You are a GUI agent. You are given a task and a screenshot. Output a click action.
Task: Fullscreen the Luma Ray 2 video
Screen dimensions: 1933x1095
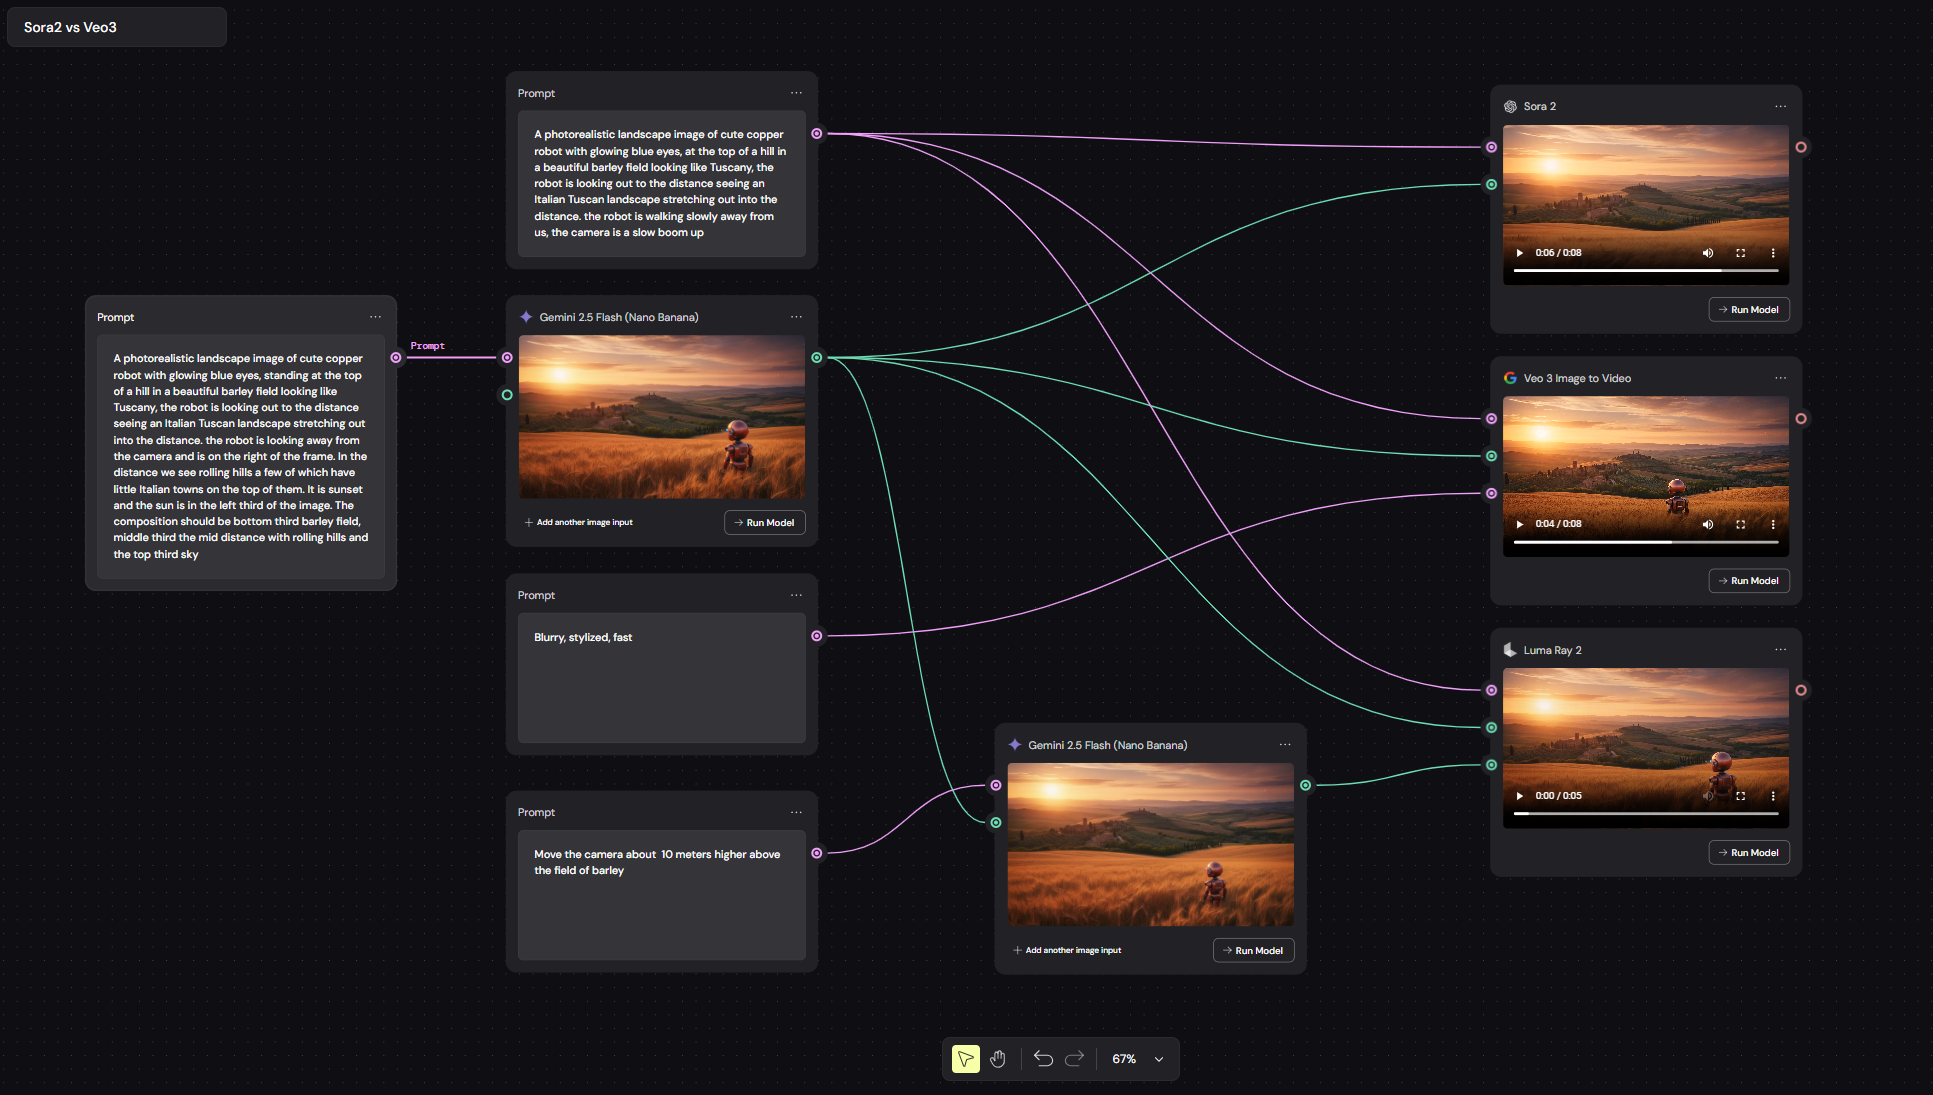click(x=1740, y=796)
